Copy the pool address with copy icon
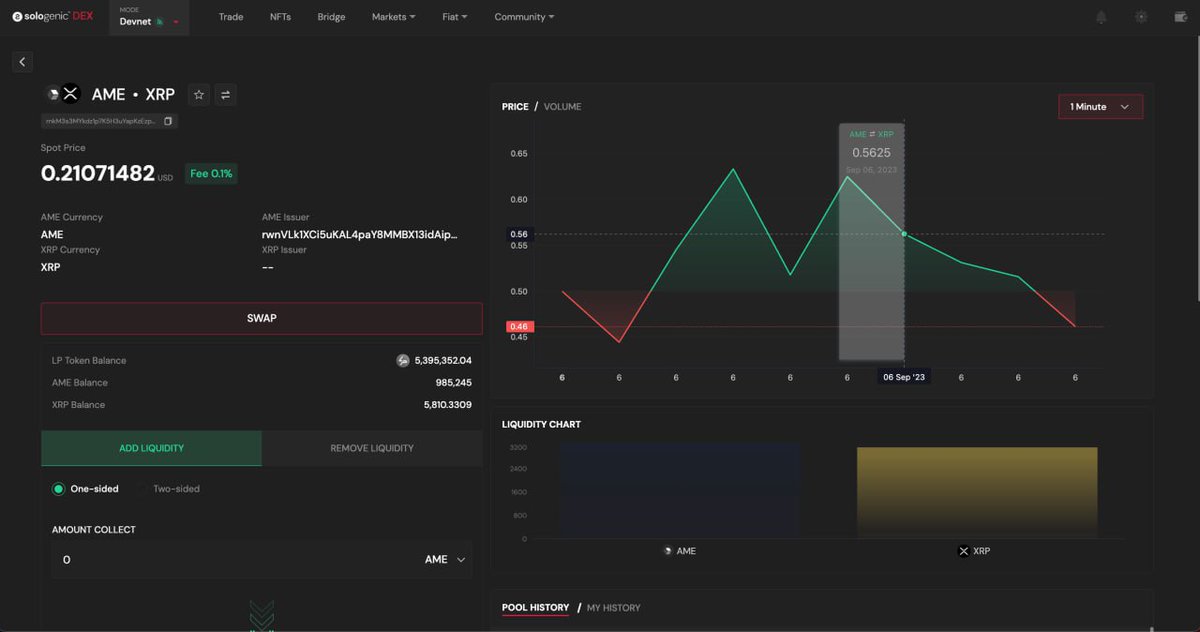Image resolution: width=1200 pixels, height=632 pixels. (168, 121)
